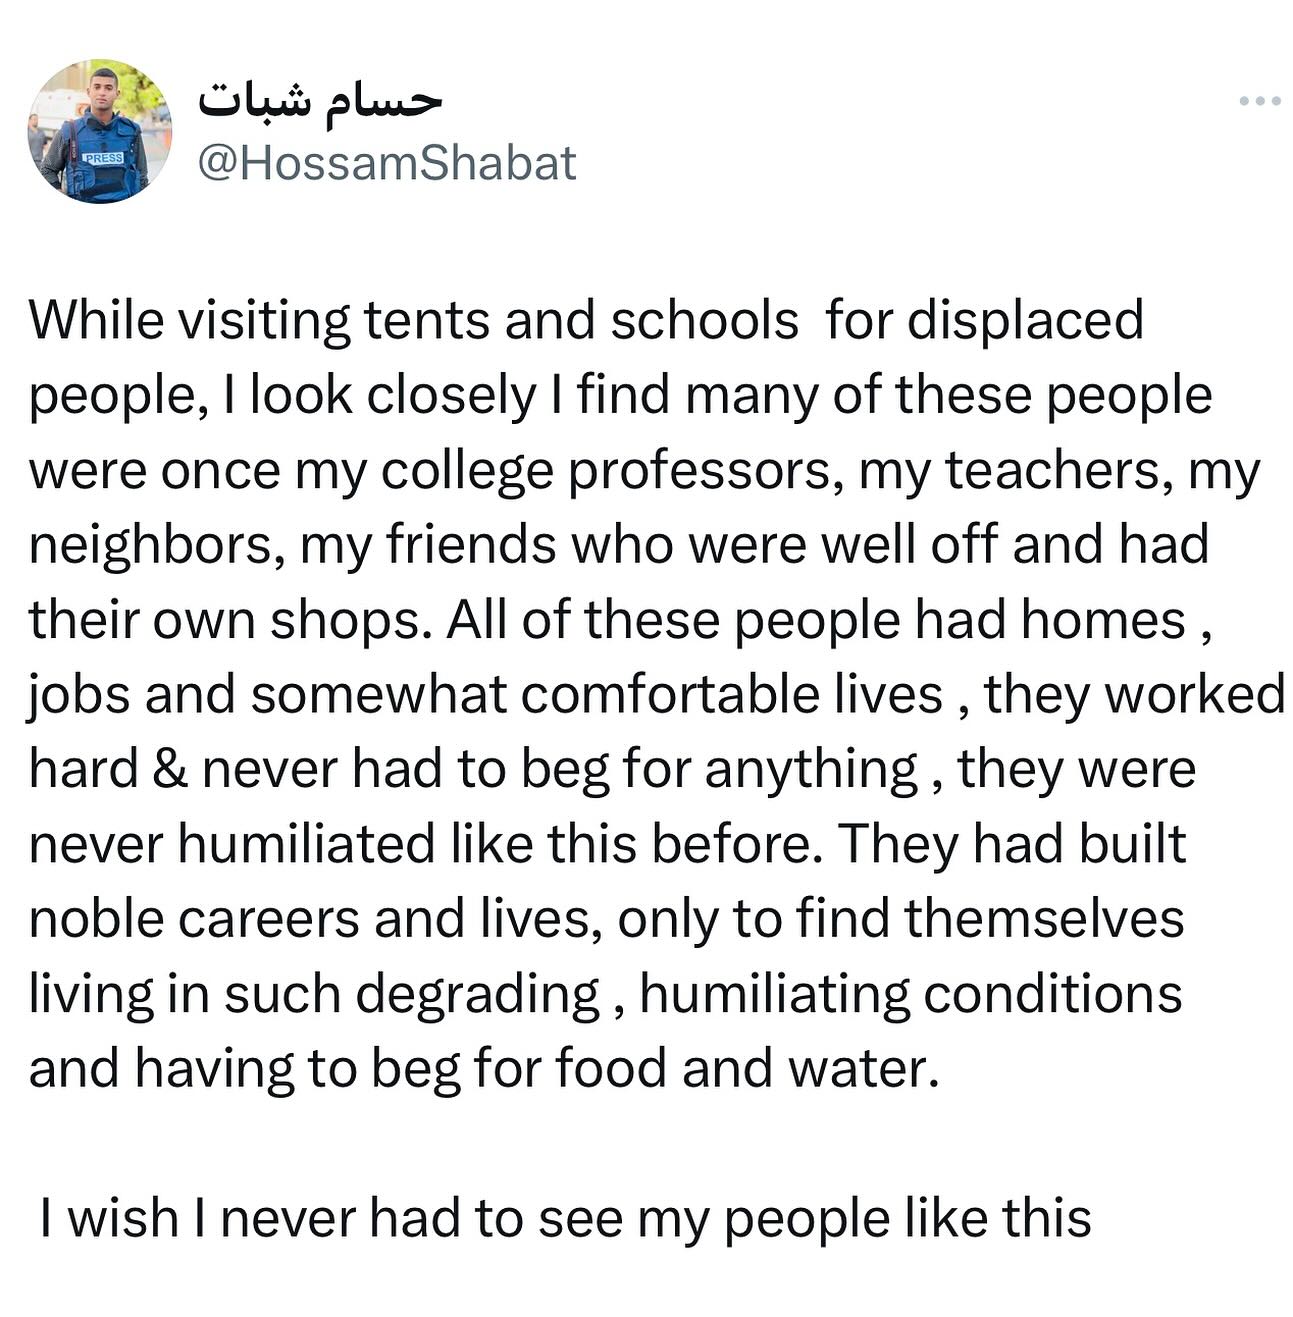Click the phrase "their own shops"
Viewport: 1293px width, 1317px height.
(225, 620)
